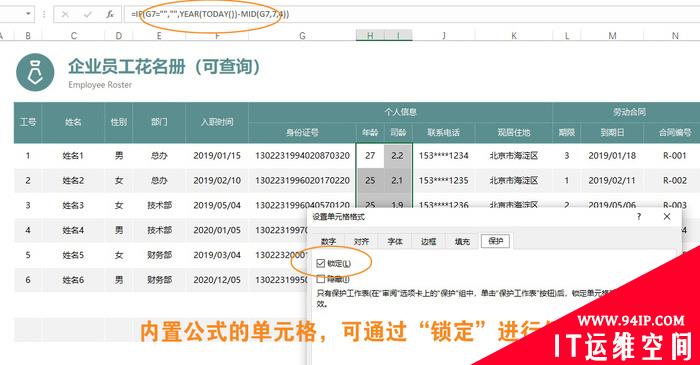
Task: Click the title 企业员工花名册（可查询）
Action: [x=164, y=67]
